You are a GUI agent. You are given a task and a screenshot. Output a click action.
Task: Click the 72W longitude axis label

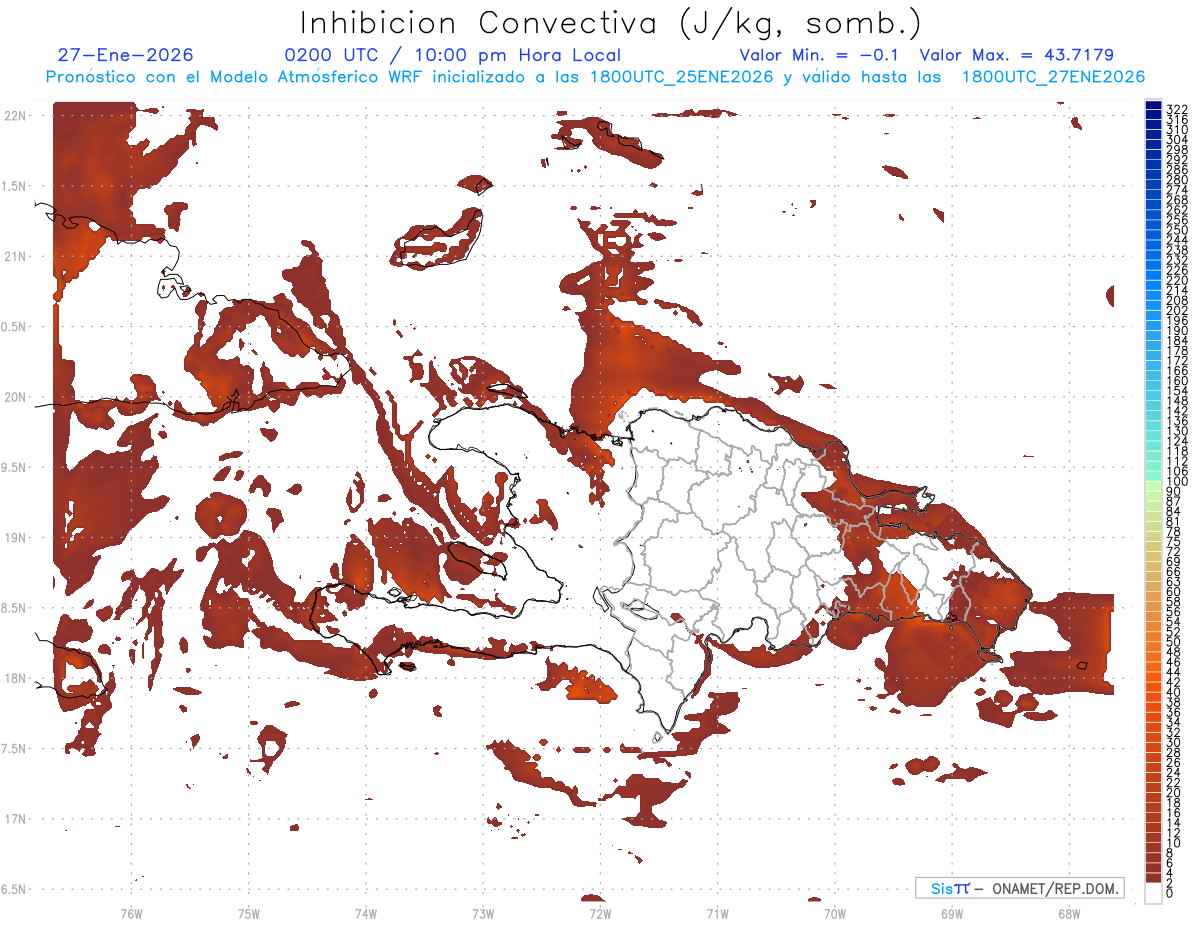click(600, 913)
